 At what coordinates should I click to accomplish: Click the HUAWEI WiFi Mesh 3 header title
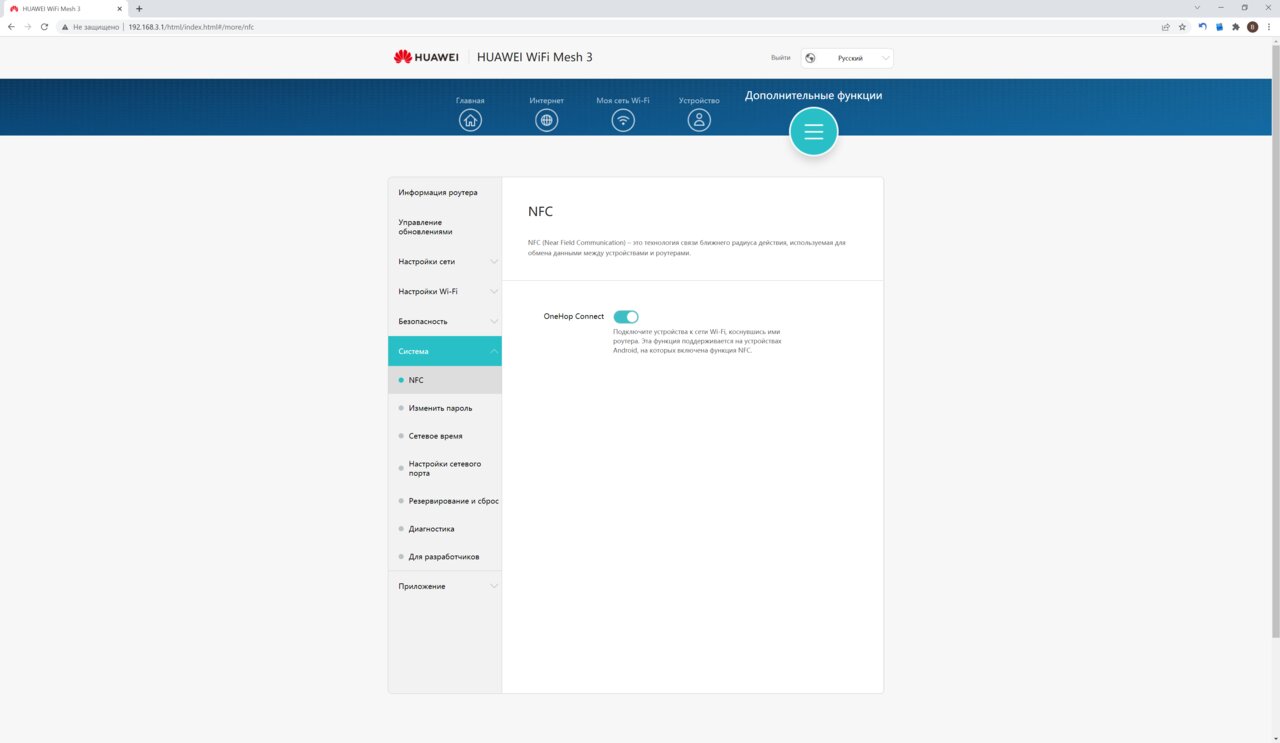535,57
